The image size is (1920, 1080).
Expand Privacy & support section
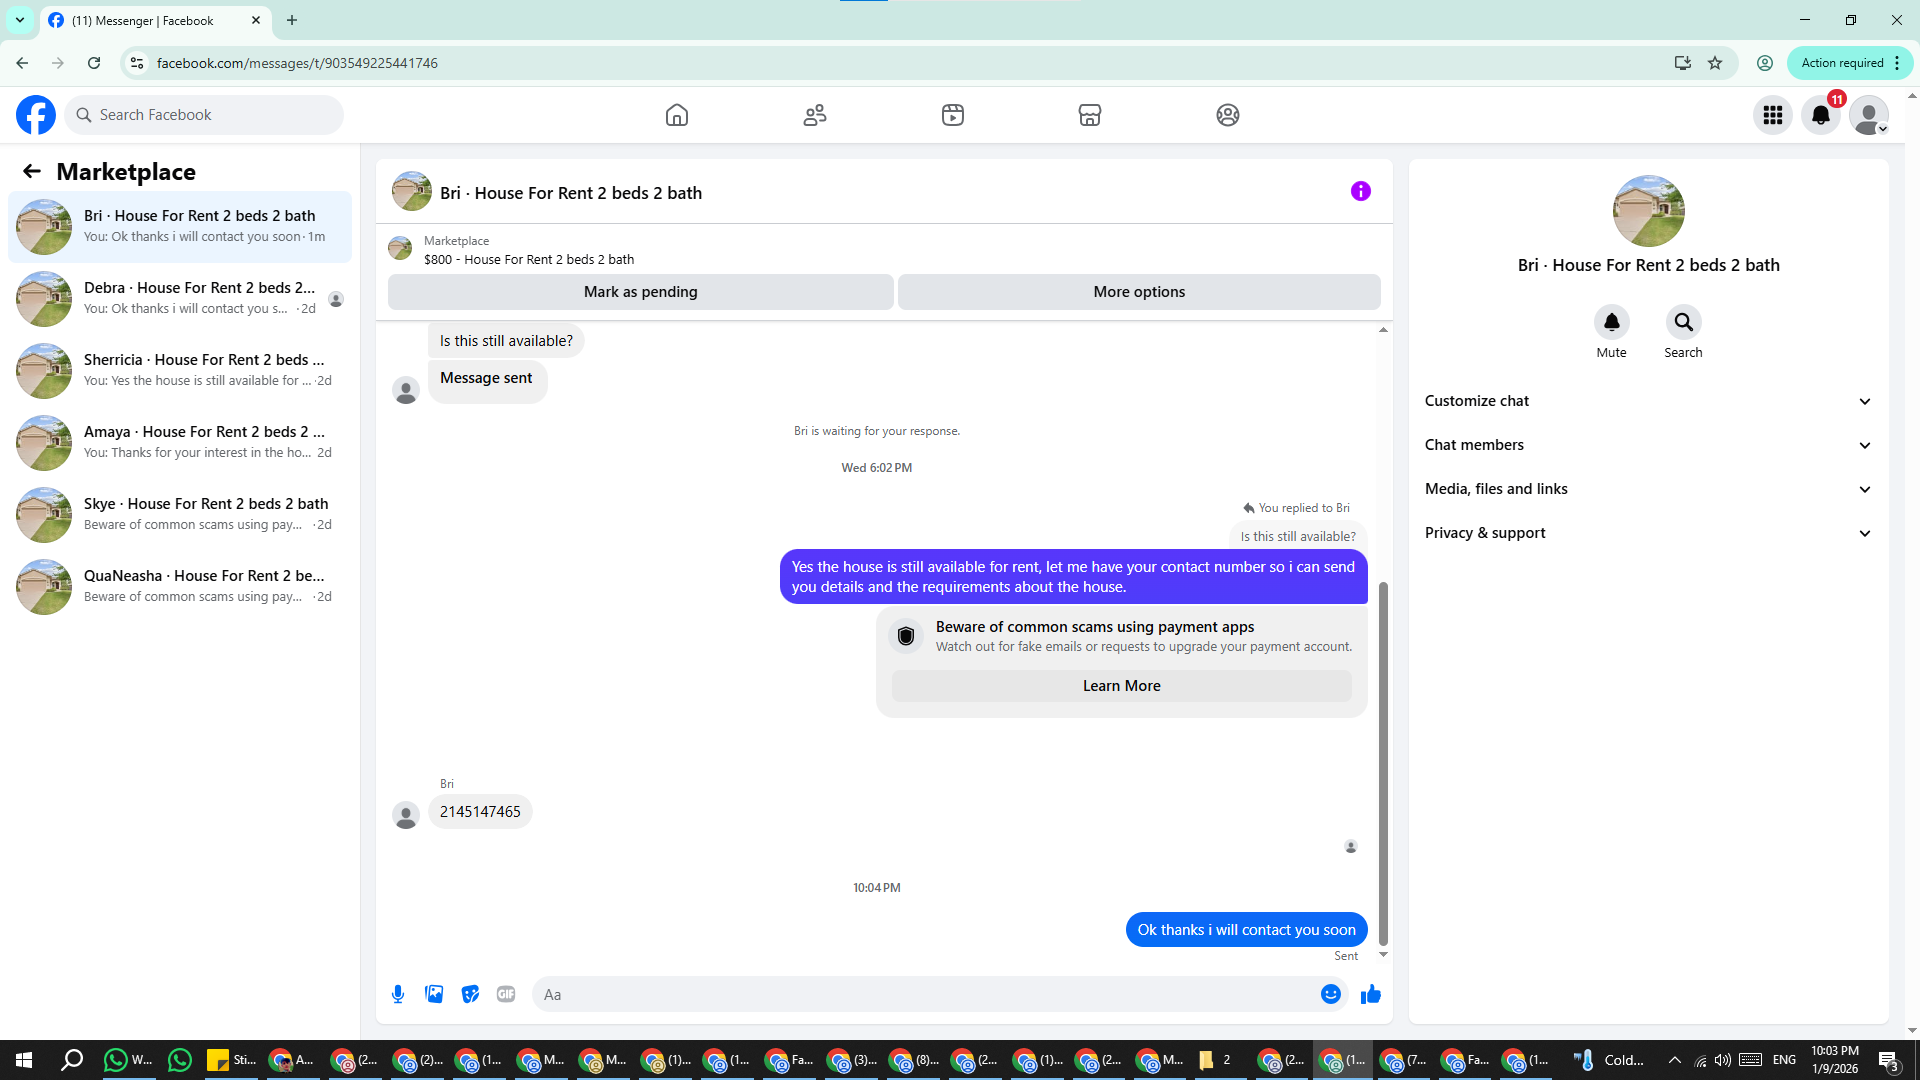pyautogui.click(x=1647, y=533)
